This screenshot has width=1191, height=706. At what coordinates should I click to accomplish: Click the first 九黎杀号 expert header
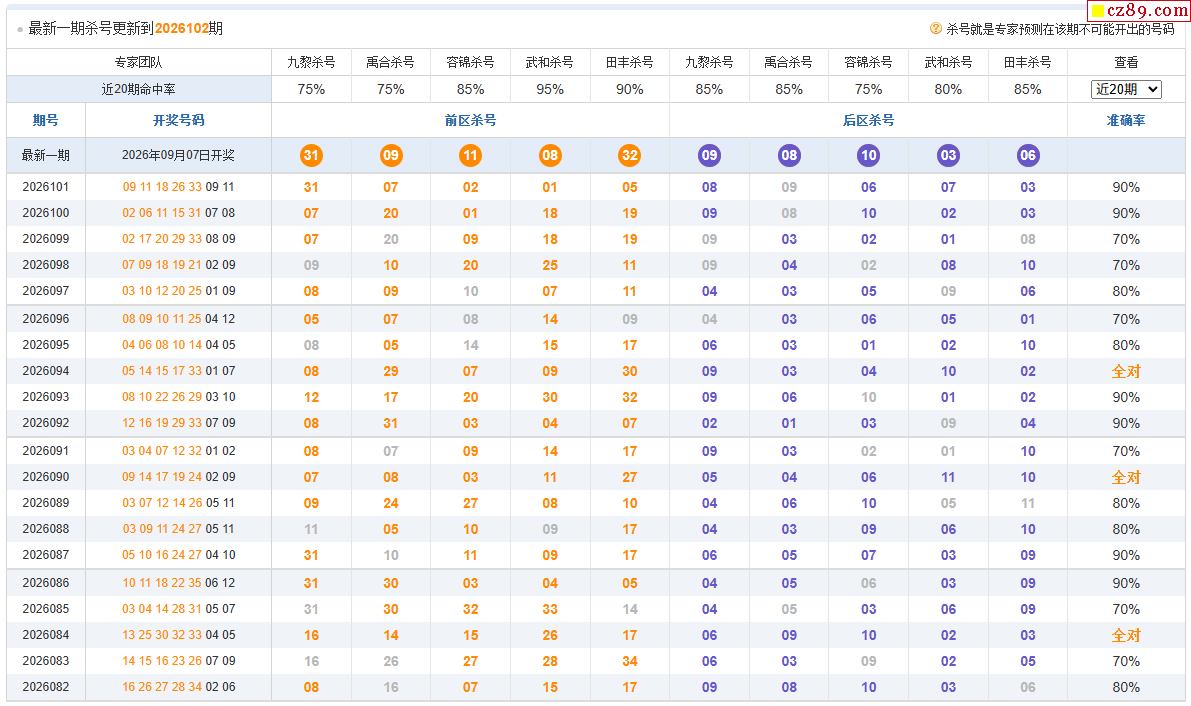(x=311, y=62)
